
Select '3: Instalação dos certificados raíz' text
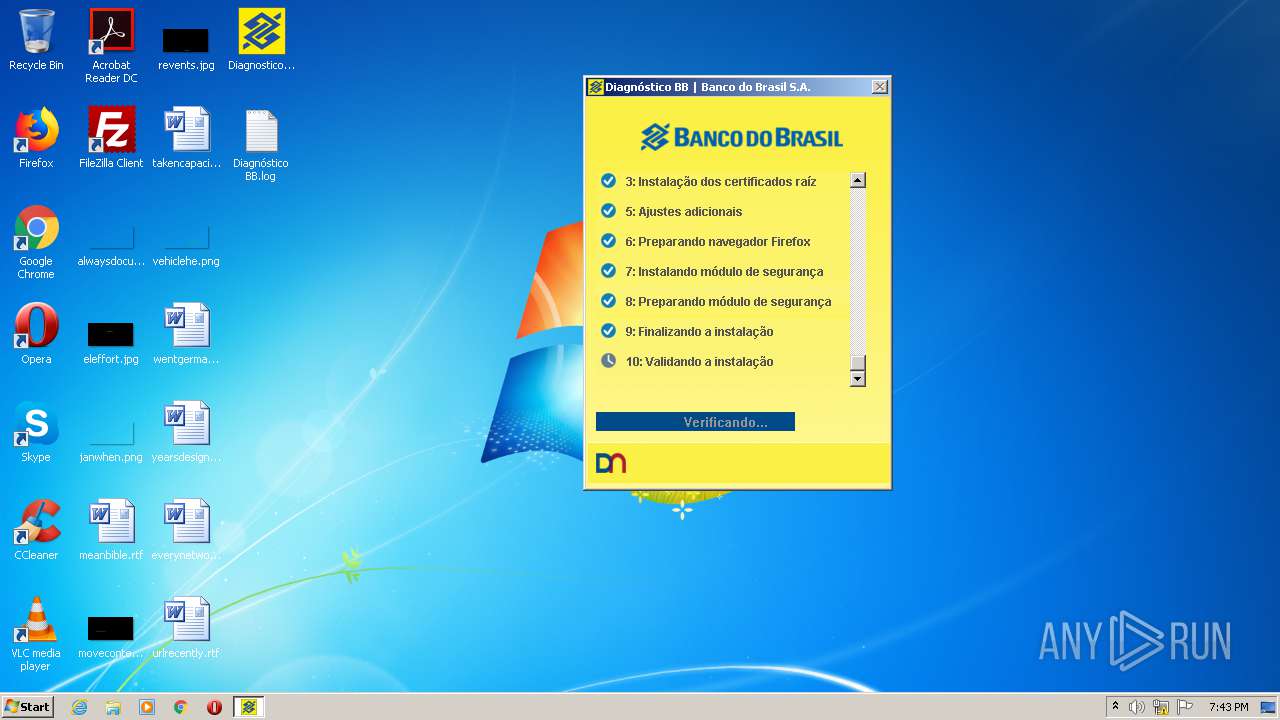[x=721, y=182]
